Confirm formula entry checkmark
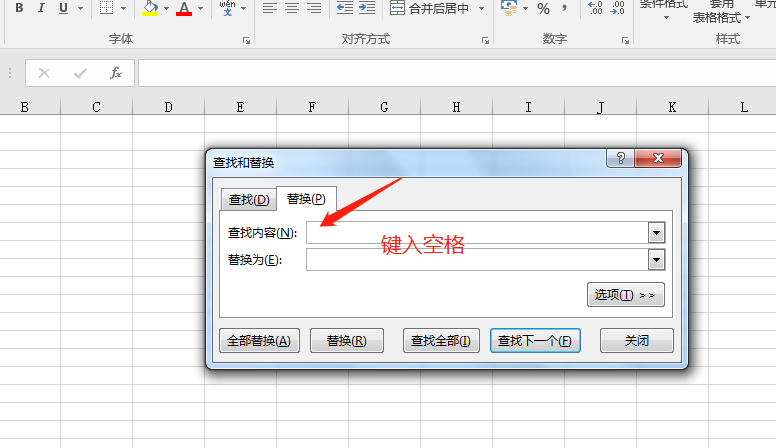Screen dimensions: 776x448 point(80,73)
